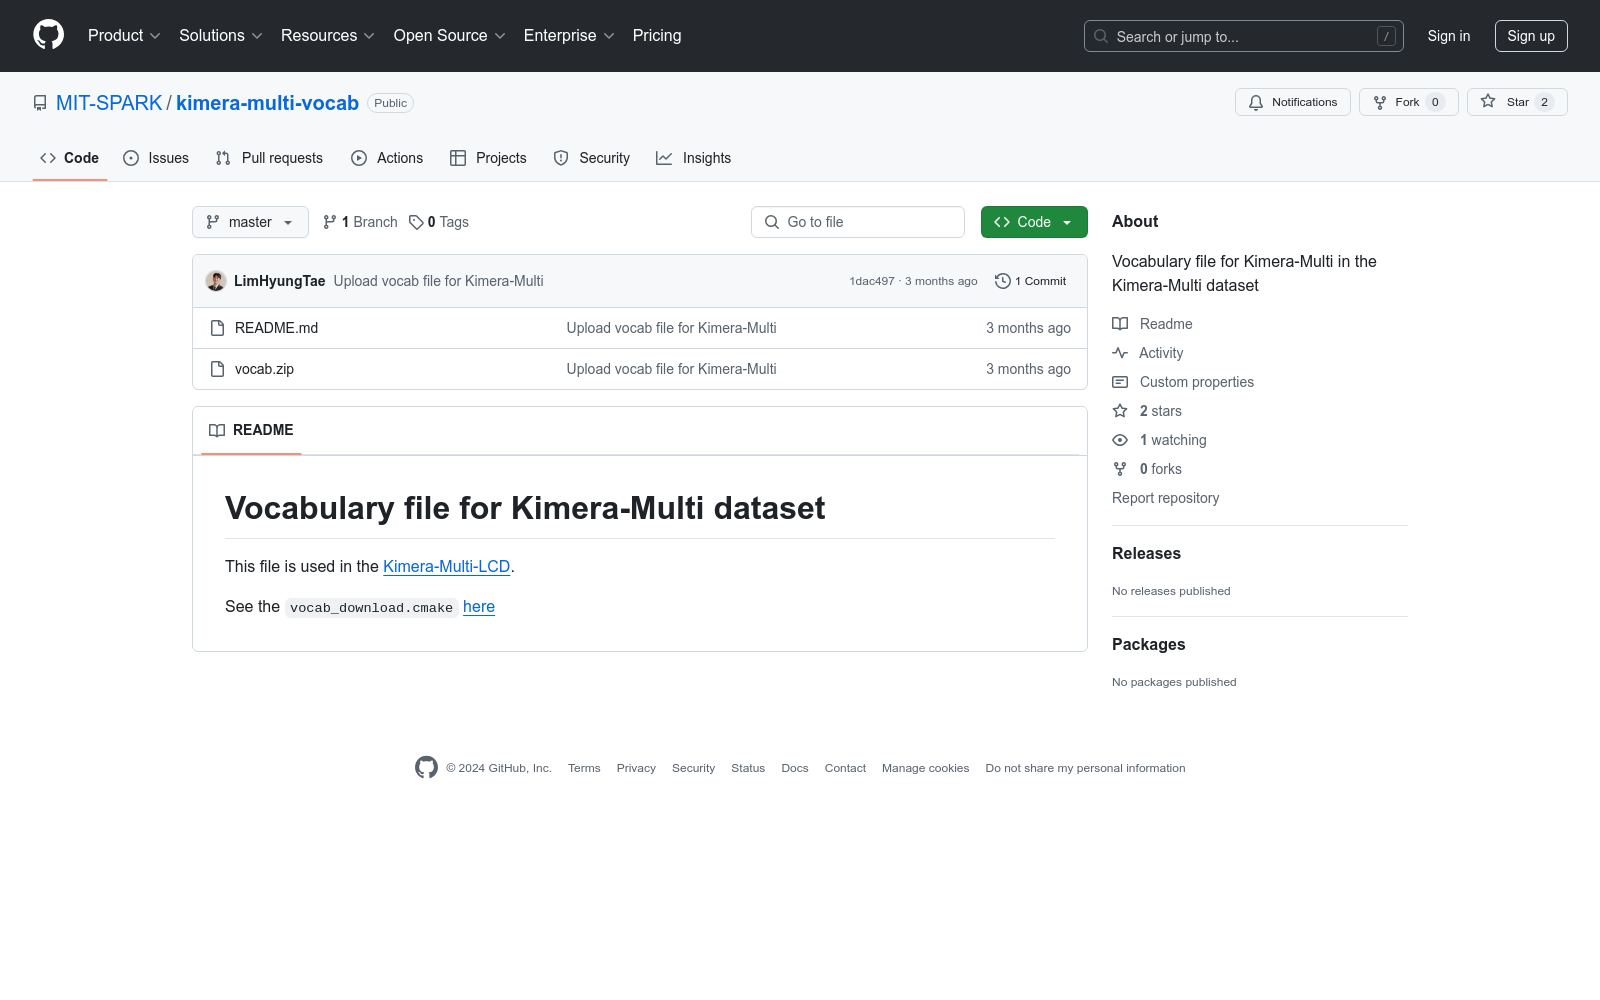This screenshot has width=1600, height=1000.
Task: Expand the Open Source menu
Action: (x=450, y=36)
